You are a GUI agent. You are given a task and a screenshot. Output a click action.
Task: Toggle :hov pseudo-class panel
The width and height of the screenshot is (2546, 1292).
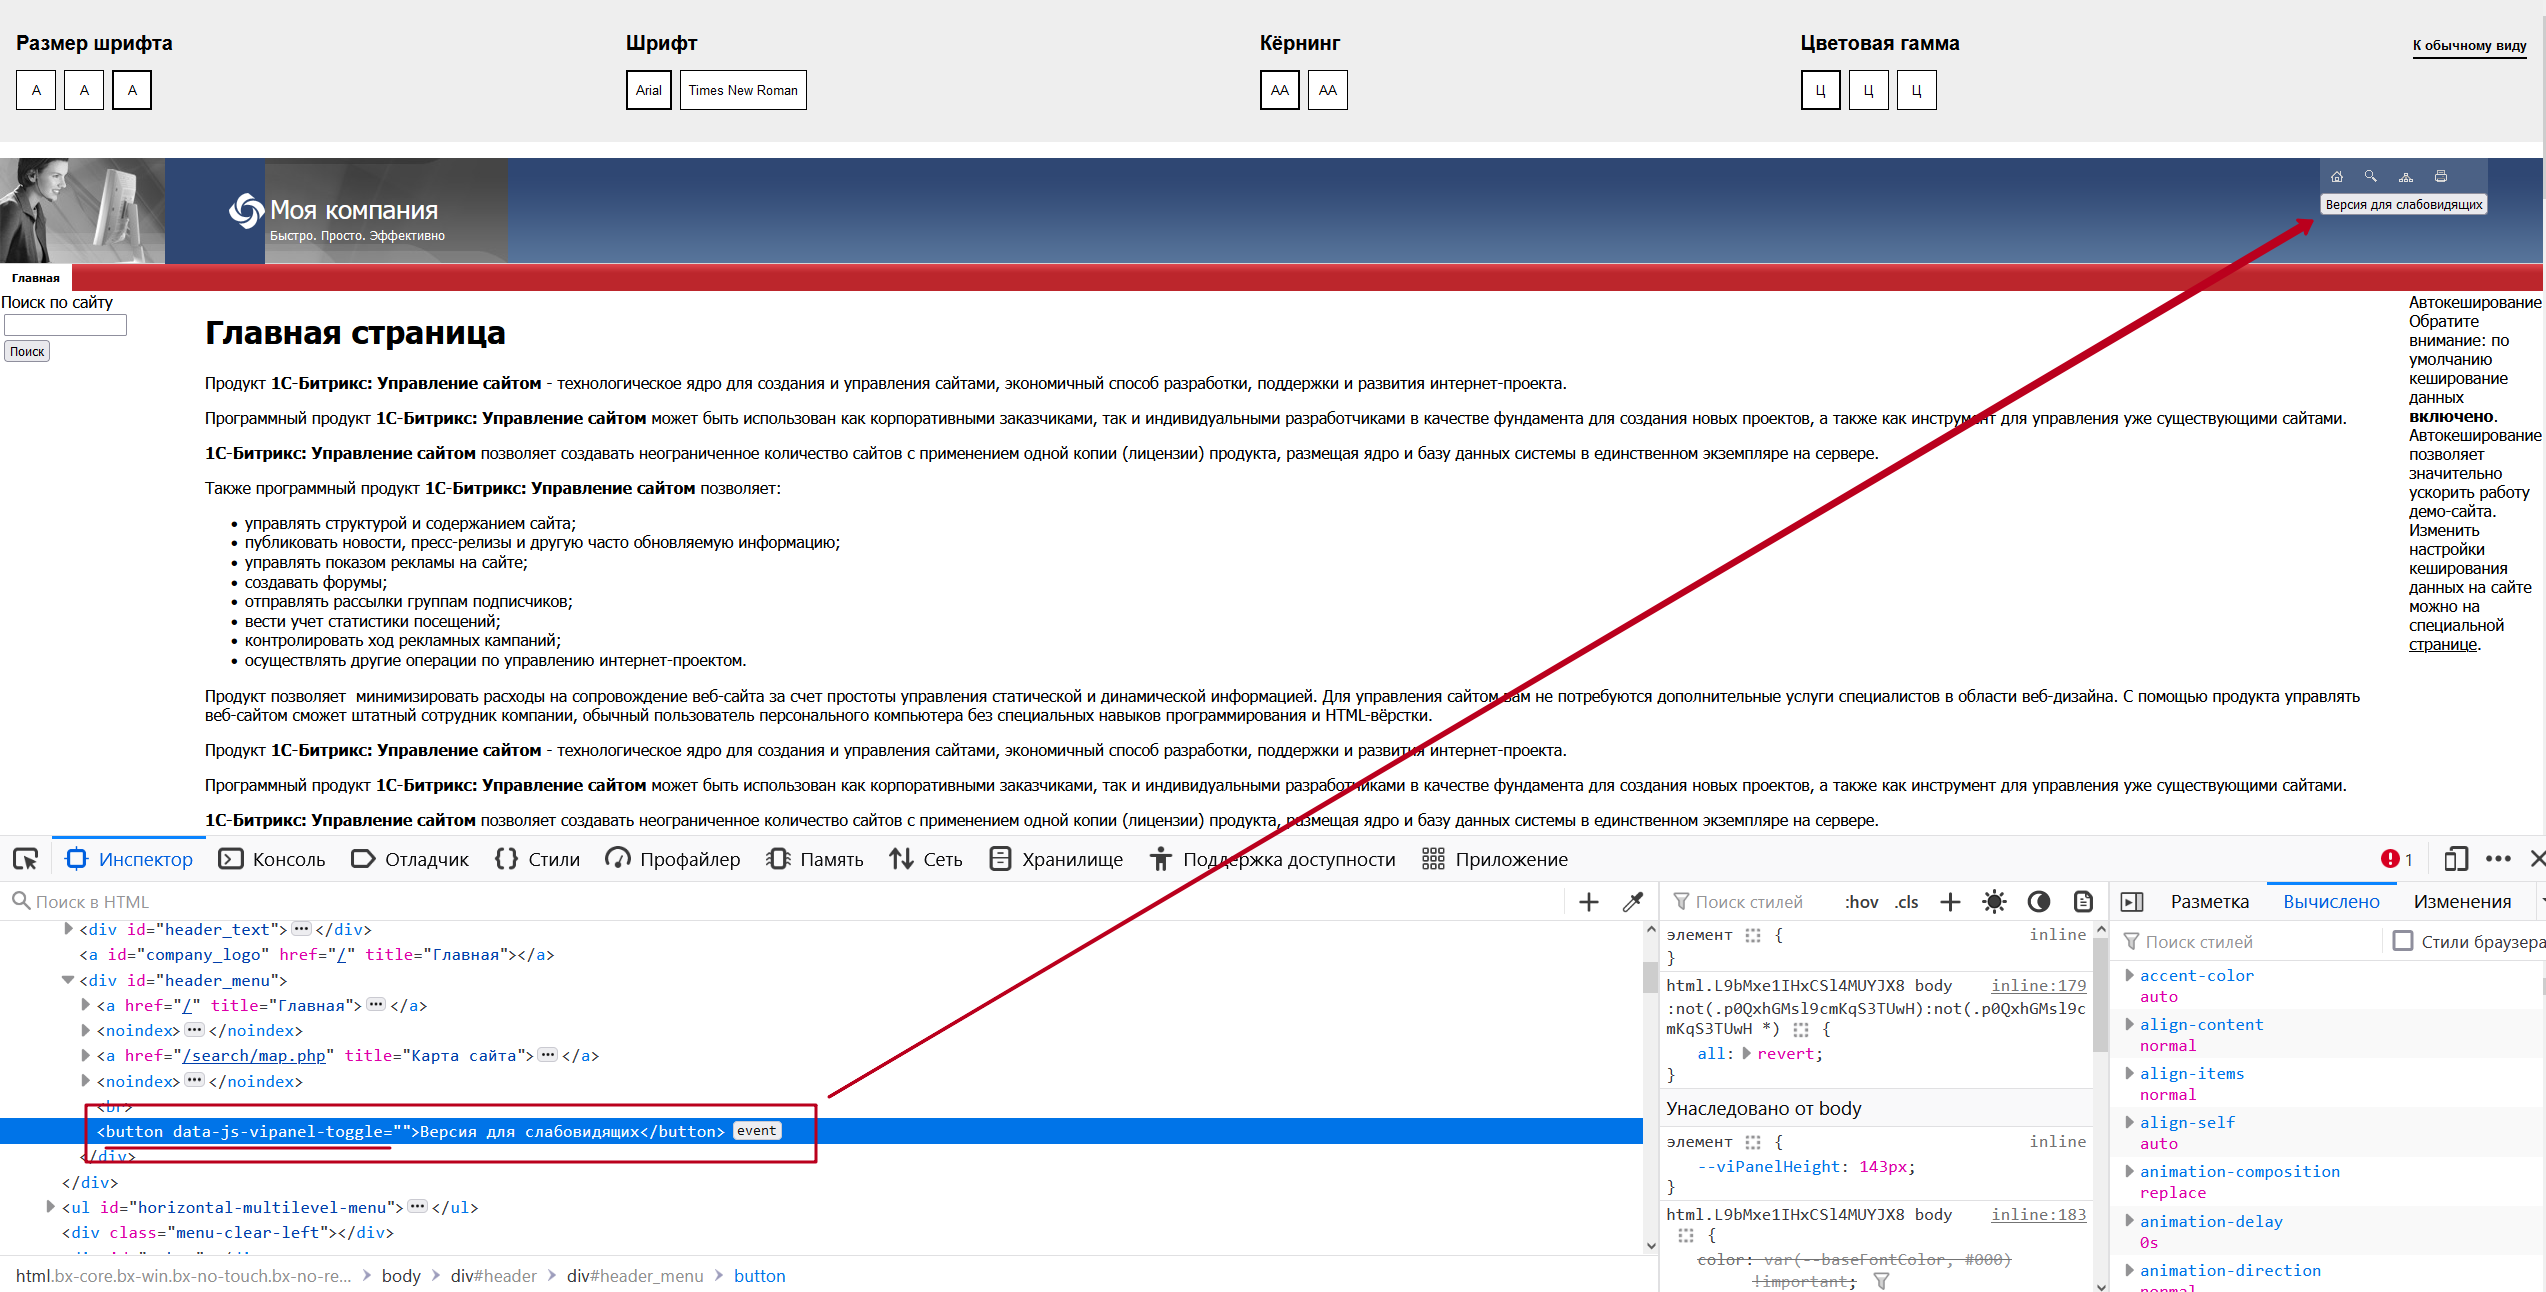click(x=1861, y=902)
